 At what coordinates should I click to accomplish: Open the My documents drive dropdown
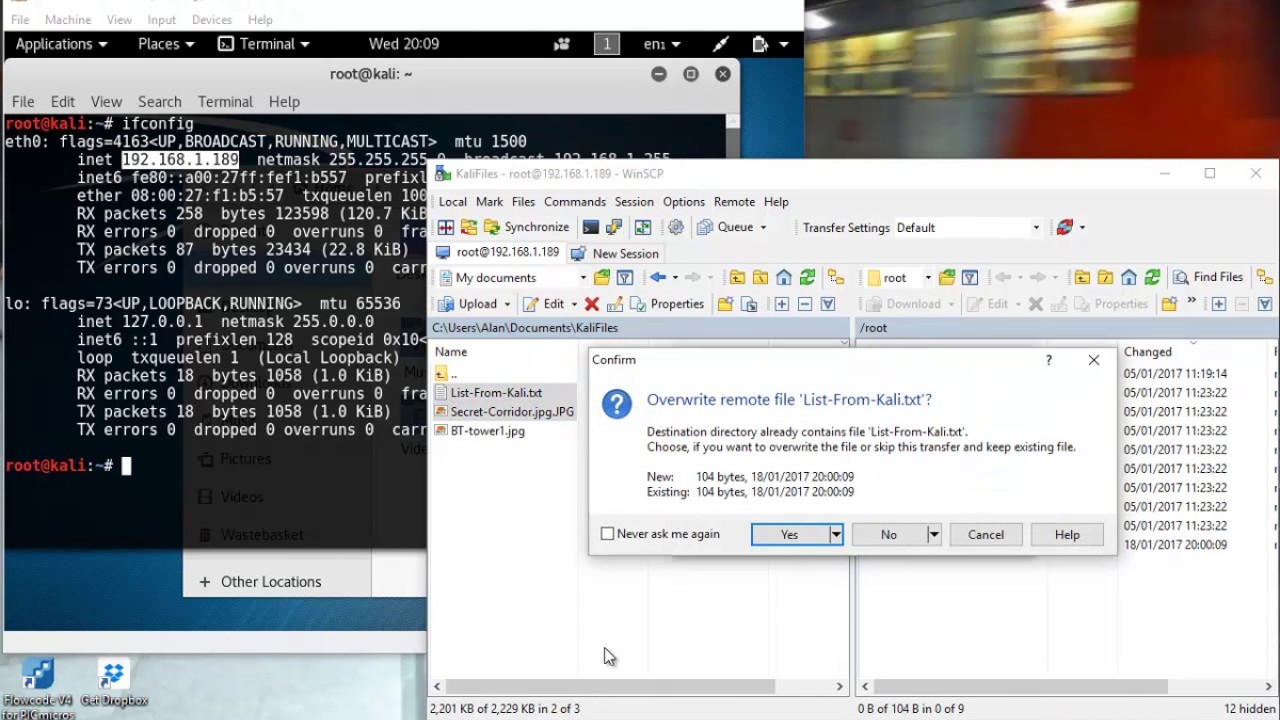click(x=583, y=278)
